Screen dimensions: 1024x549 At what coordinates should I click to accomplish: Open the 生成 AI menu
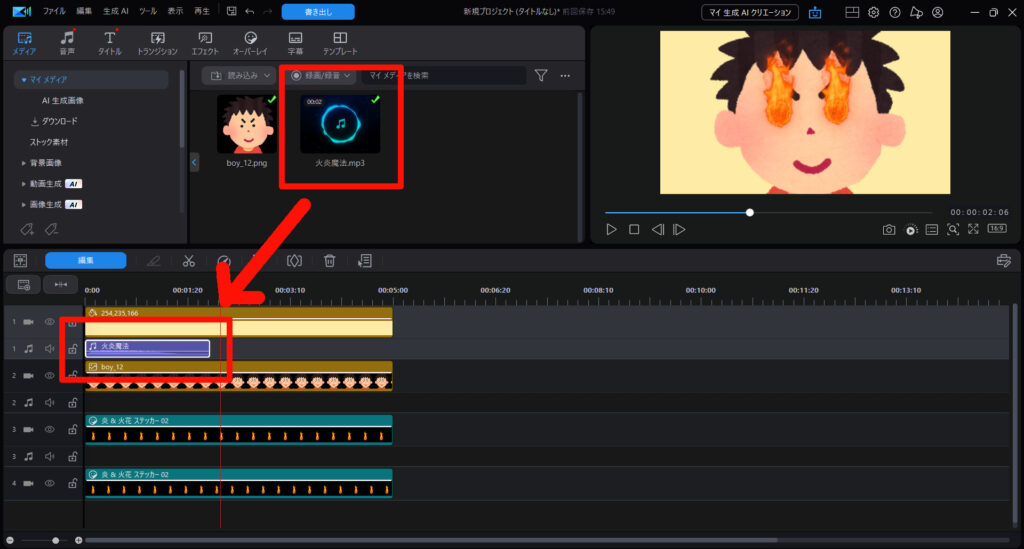[117, 12]
